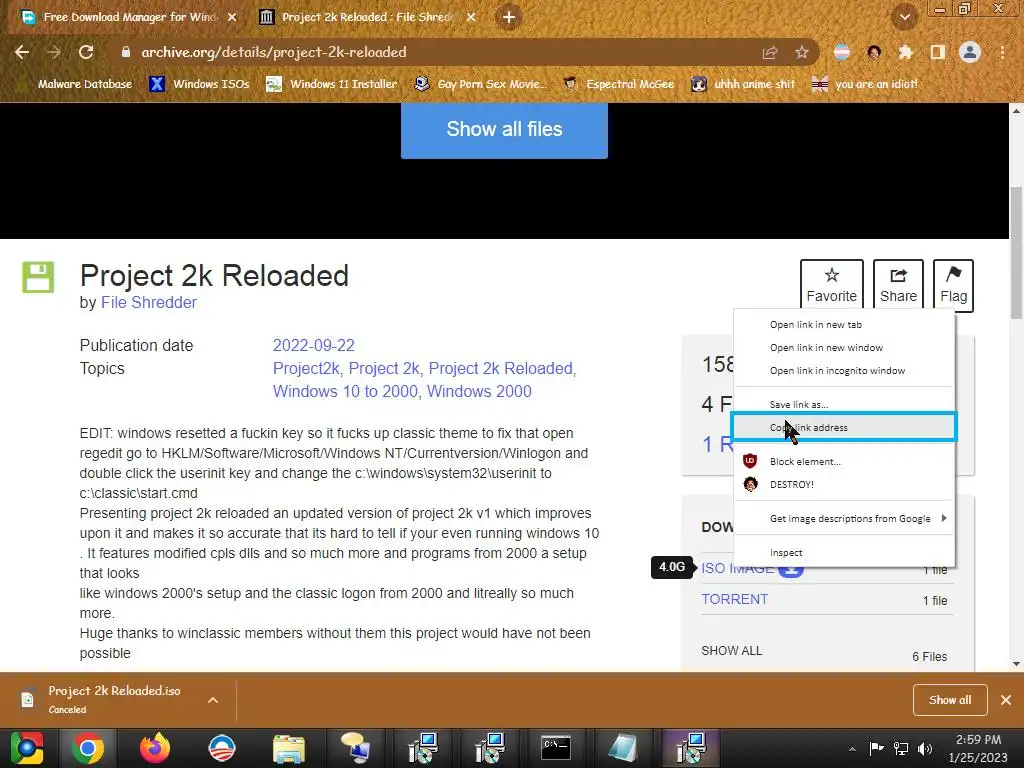Open the Action Center flag tray icon

[876, 749]
